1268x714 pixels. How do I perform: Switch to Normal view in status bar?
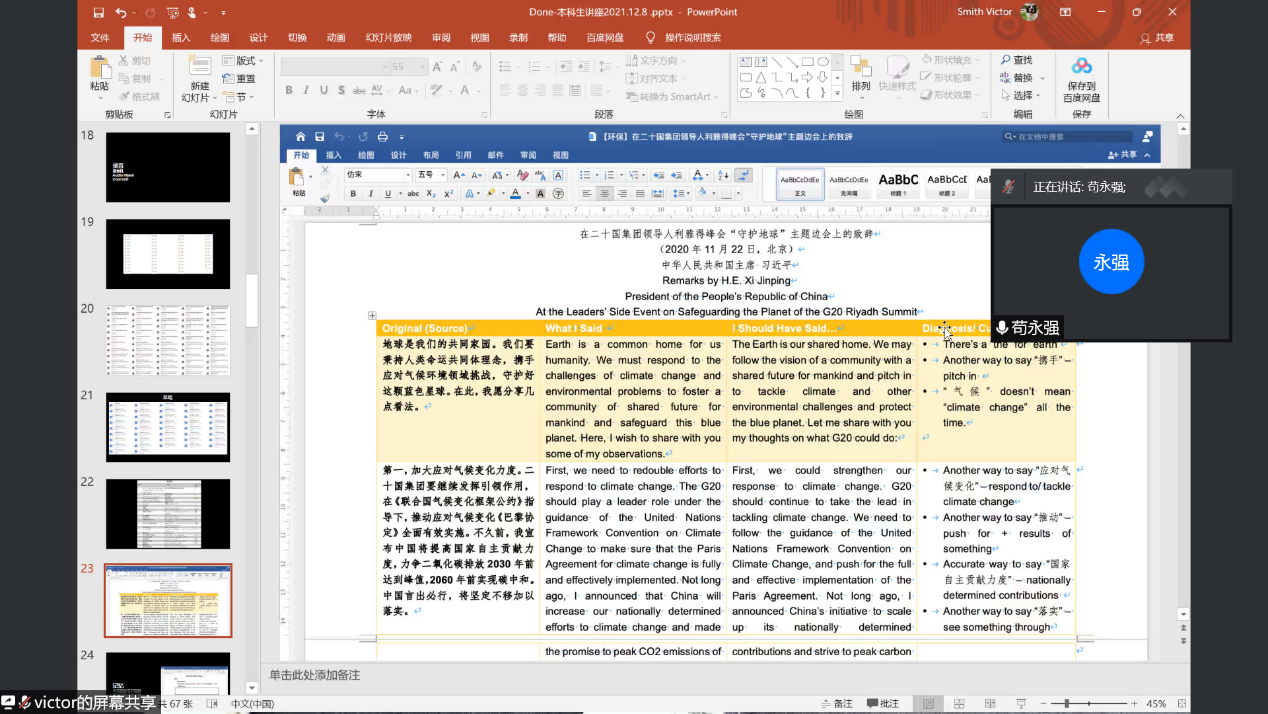[929, 704]
